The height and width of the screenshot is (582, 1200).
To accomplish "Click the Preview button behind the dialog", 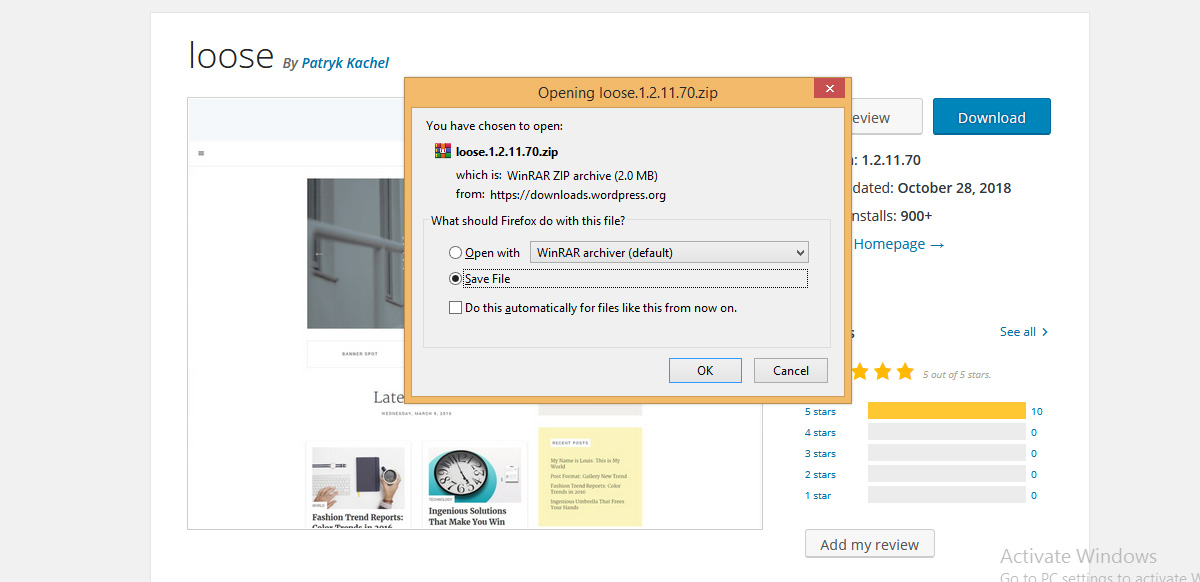I will click(886, 117).
